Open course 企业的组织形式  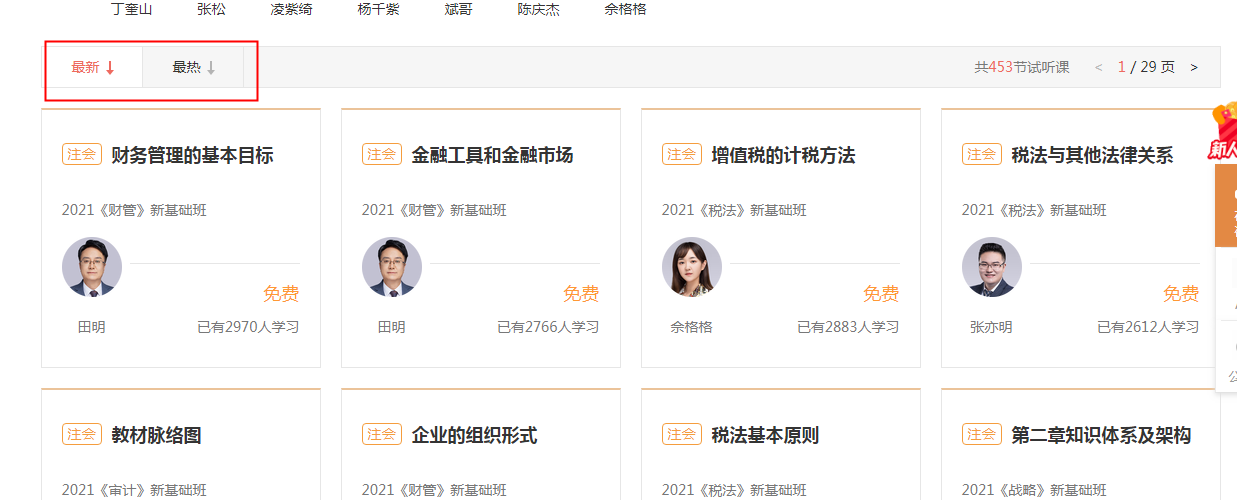point(474,435)
